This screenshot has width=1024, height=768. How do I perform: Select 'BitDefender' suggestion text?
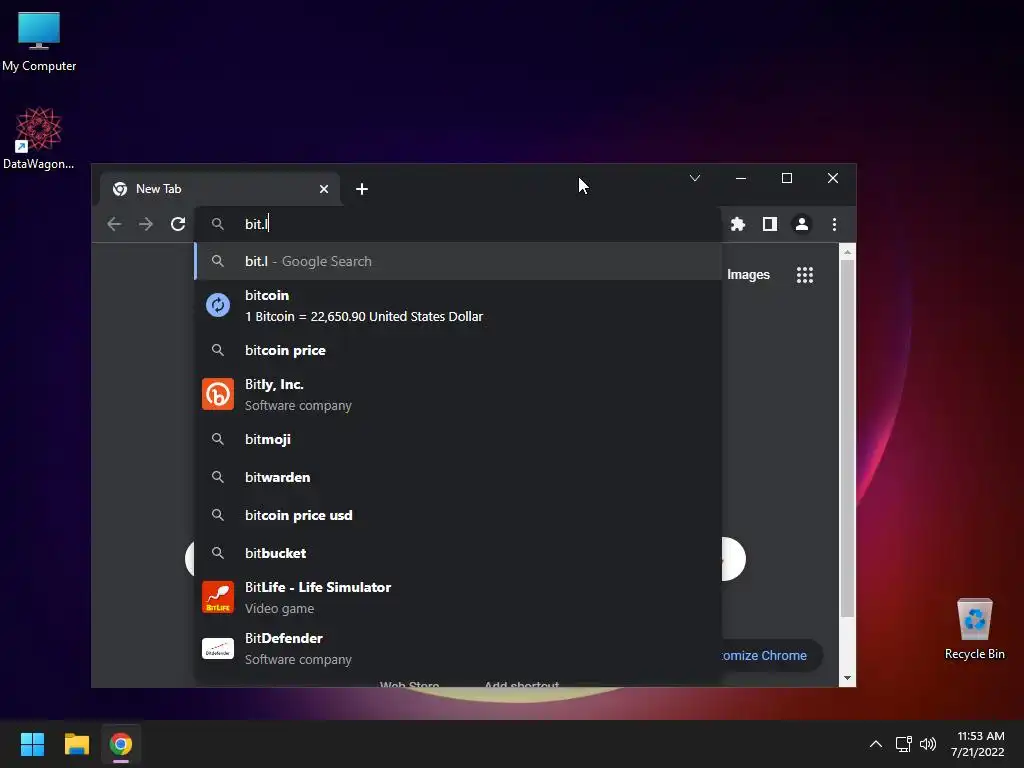(283, 638)
